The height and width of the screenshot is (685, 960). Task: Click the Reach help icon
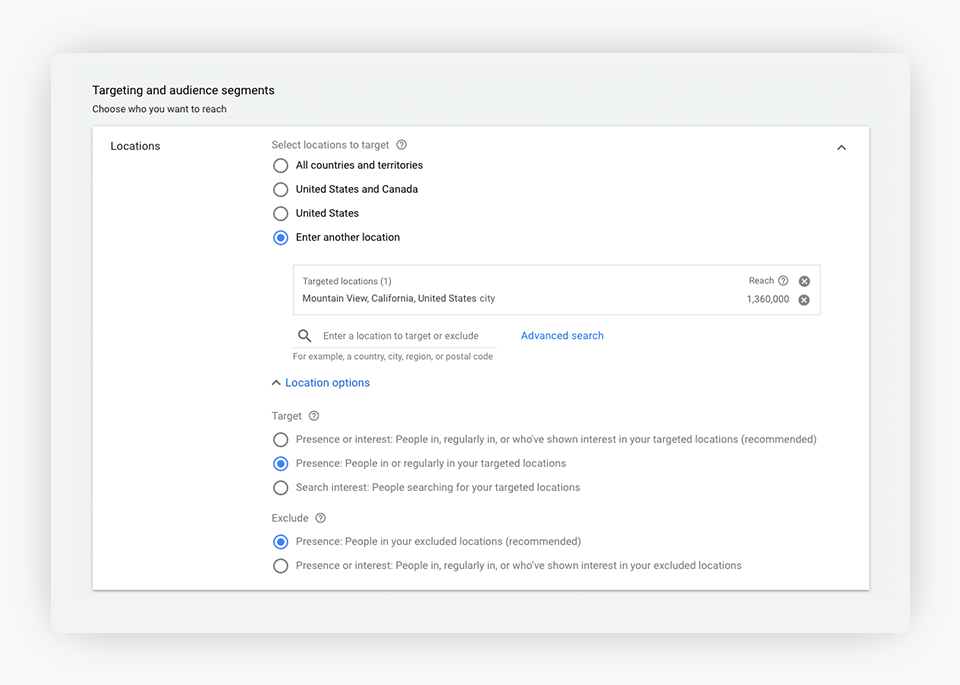coord(783,281)
